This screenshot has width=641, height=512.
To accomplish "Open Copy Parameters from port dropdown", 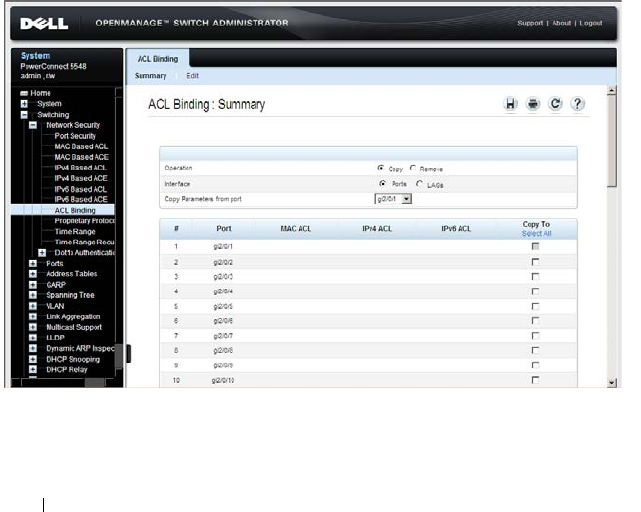I will pos(393,199).
